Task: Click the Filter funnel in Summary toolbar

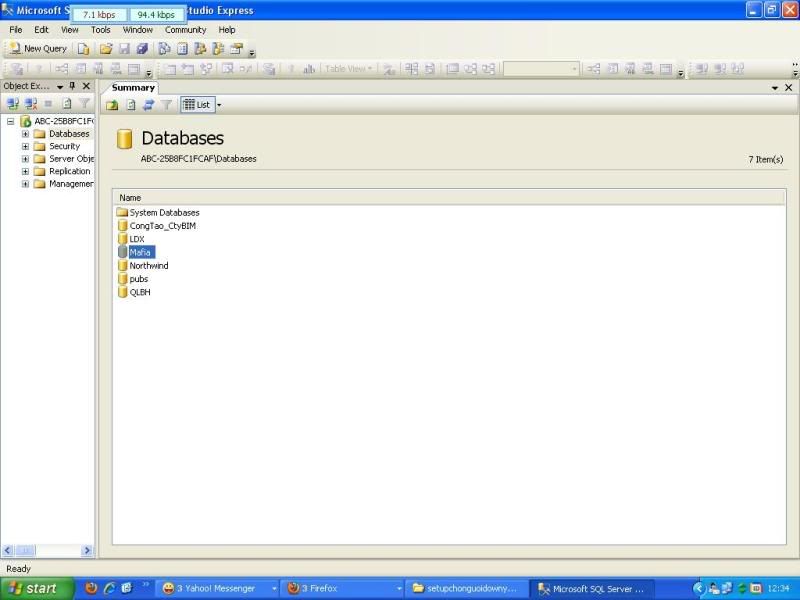Action: click(x=166, y=105)
